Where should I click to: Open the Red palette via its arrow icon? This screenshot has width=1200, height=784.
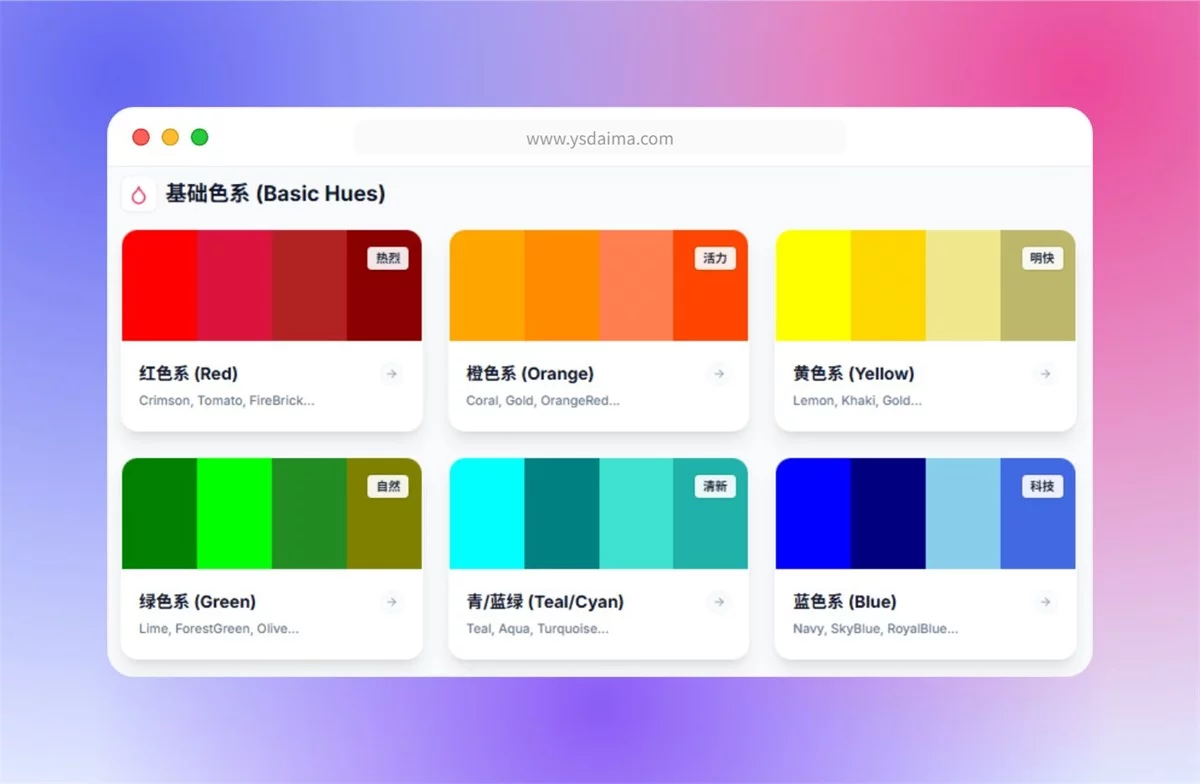coord(391,374)
